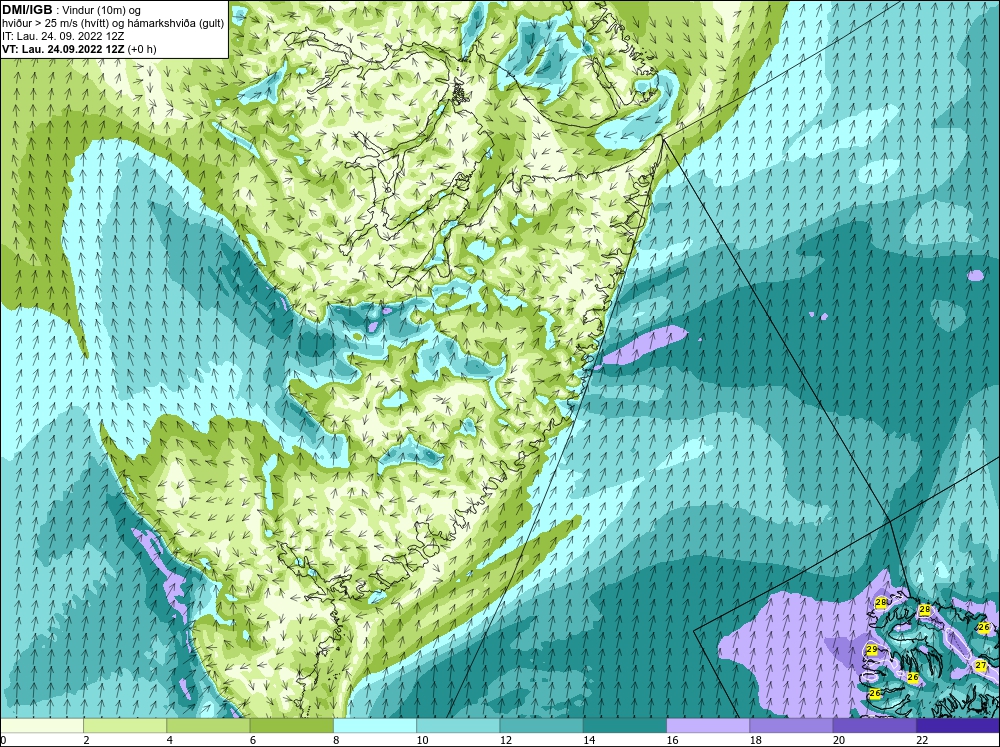Click the legend scale value 16
The image size is (1000, 747).
pos(672,740)
